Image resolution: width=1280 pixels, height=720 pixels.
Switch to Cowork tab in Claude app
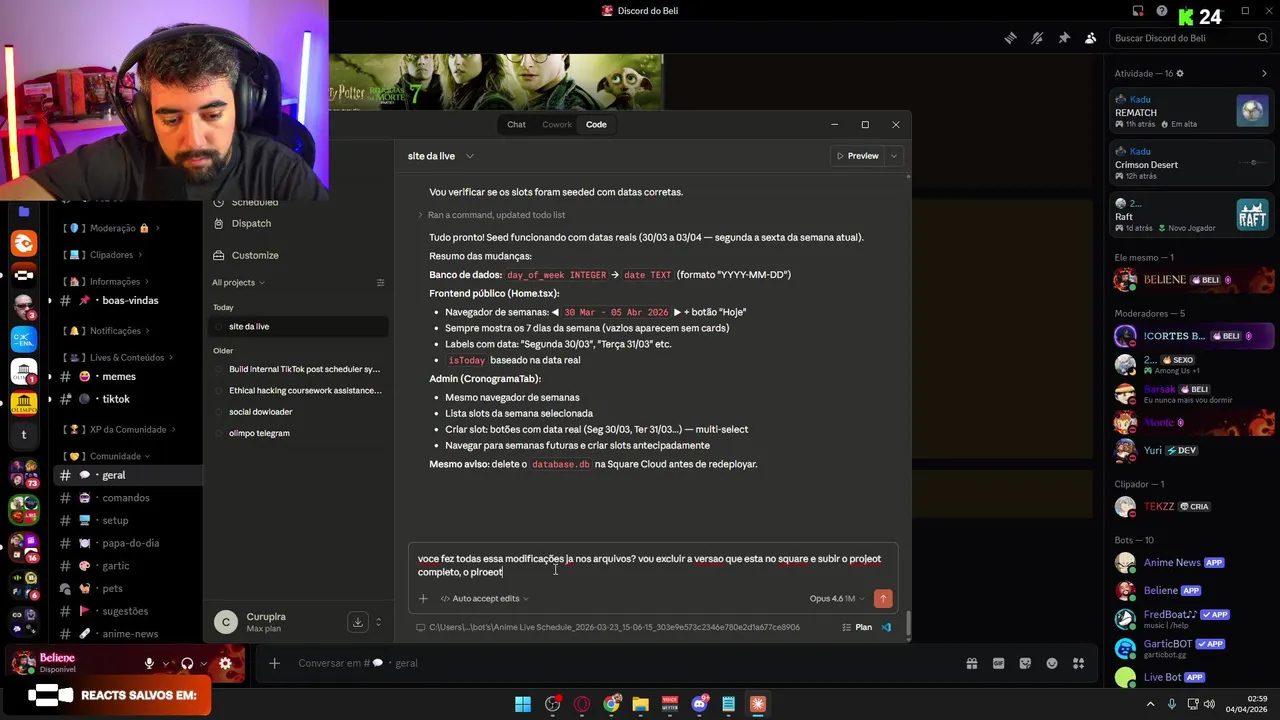(557, 124)
